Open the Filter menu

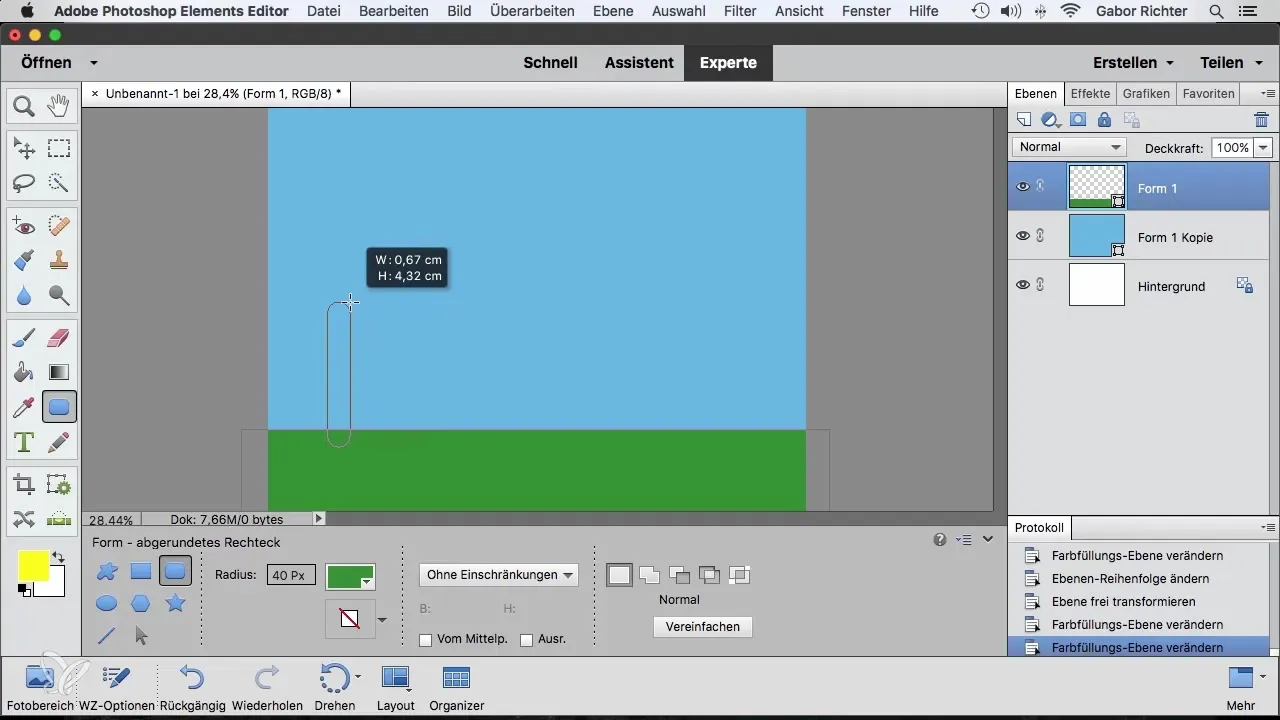pos(740,11)
